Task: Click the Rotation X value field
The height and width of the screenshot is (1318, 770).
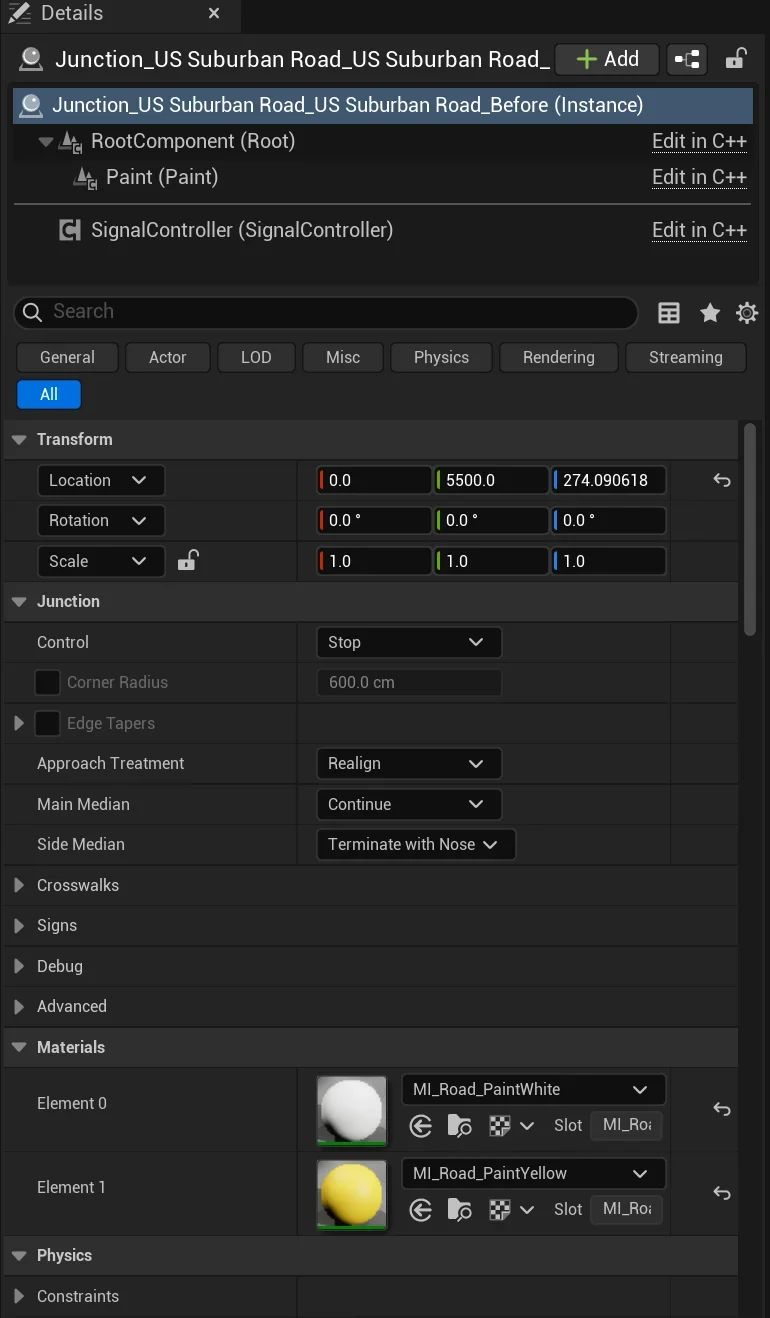Action: [374, 520]
